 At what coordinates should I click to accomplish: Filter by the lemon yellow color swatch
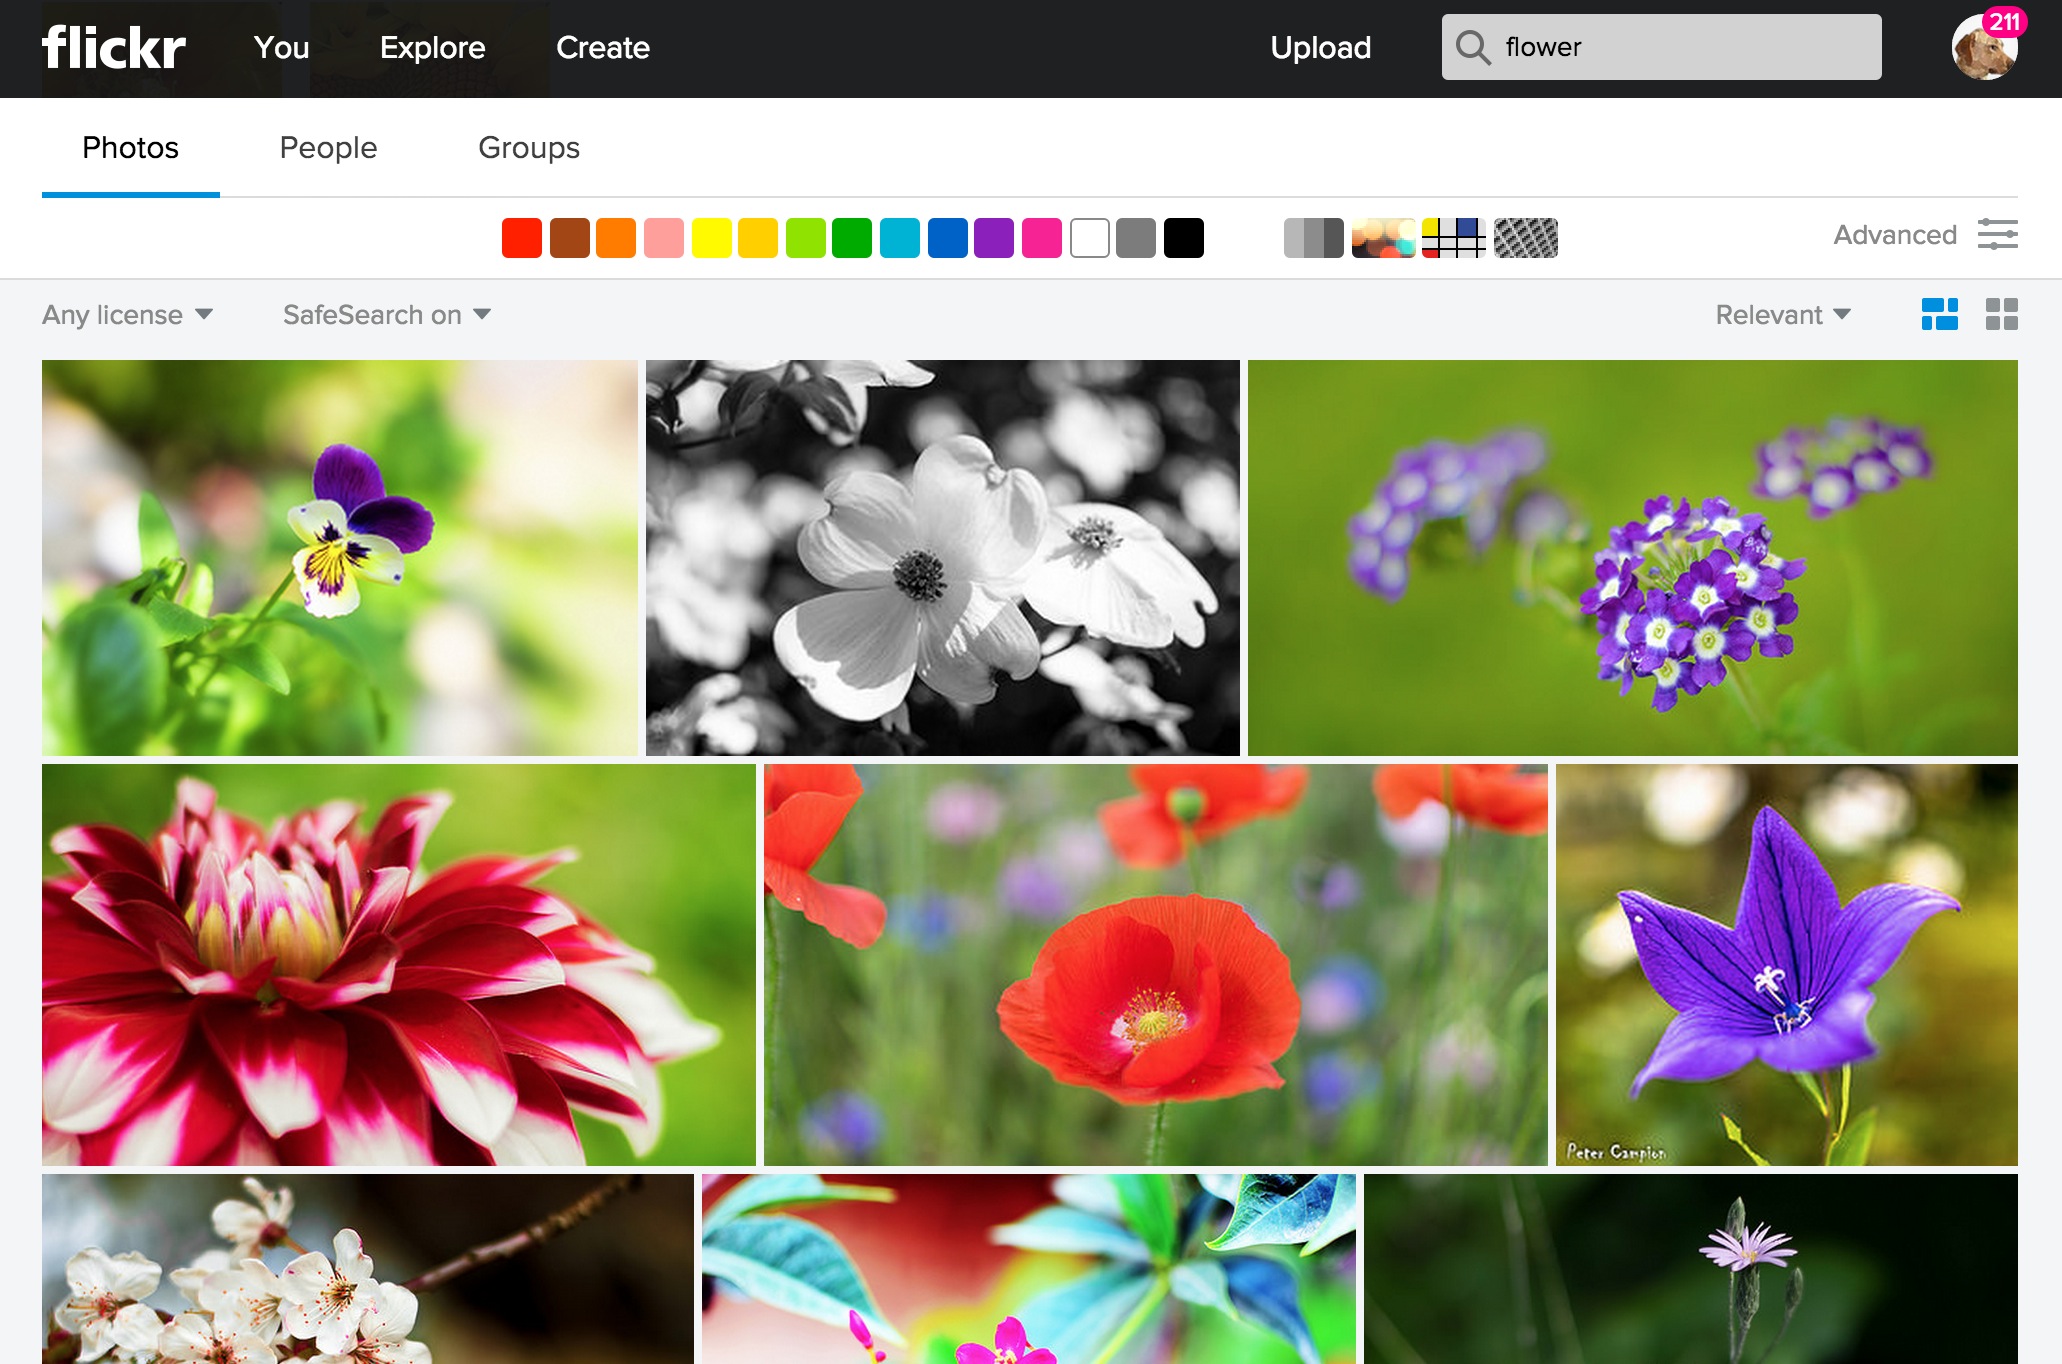[x=711, y=238]
